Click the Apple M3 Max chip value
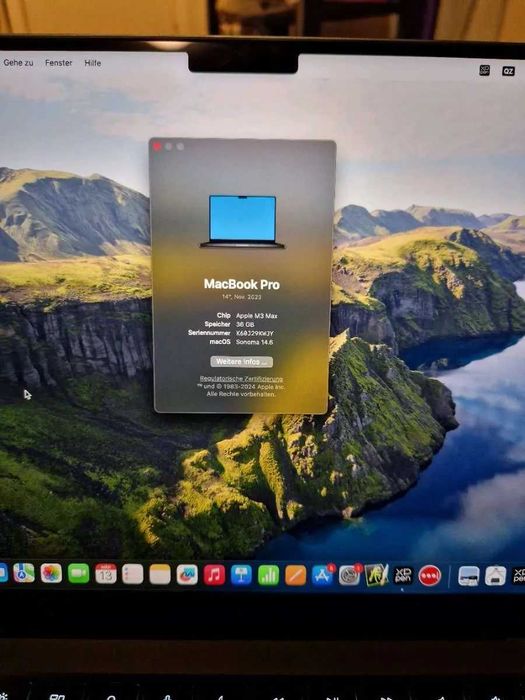Viewport: 525px width, 700px height. 257,316
